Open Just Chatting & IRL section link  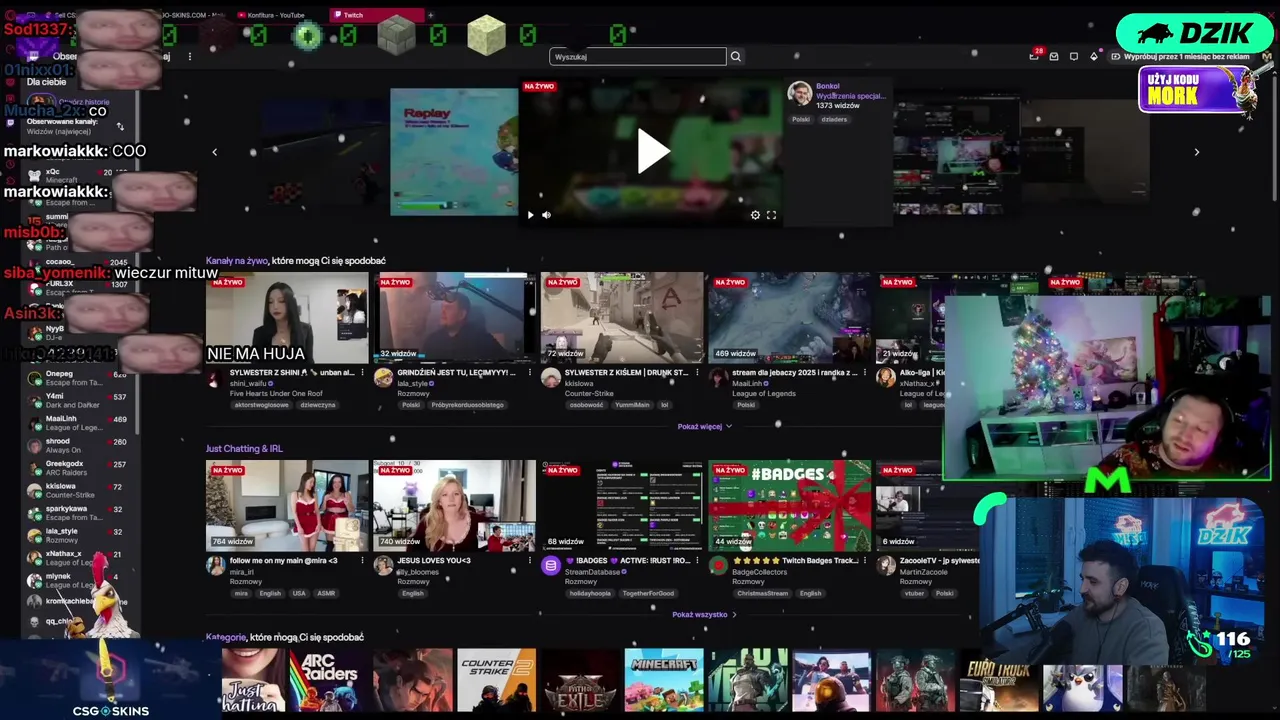tap(244, 449)
